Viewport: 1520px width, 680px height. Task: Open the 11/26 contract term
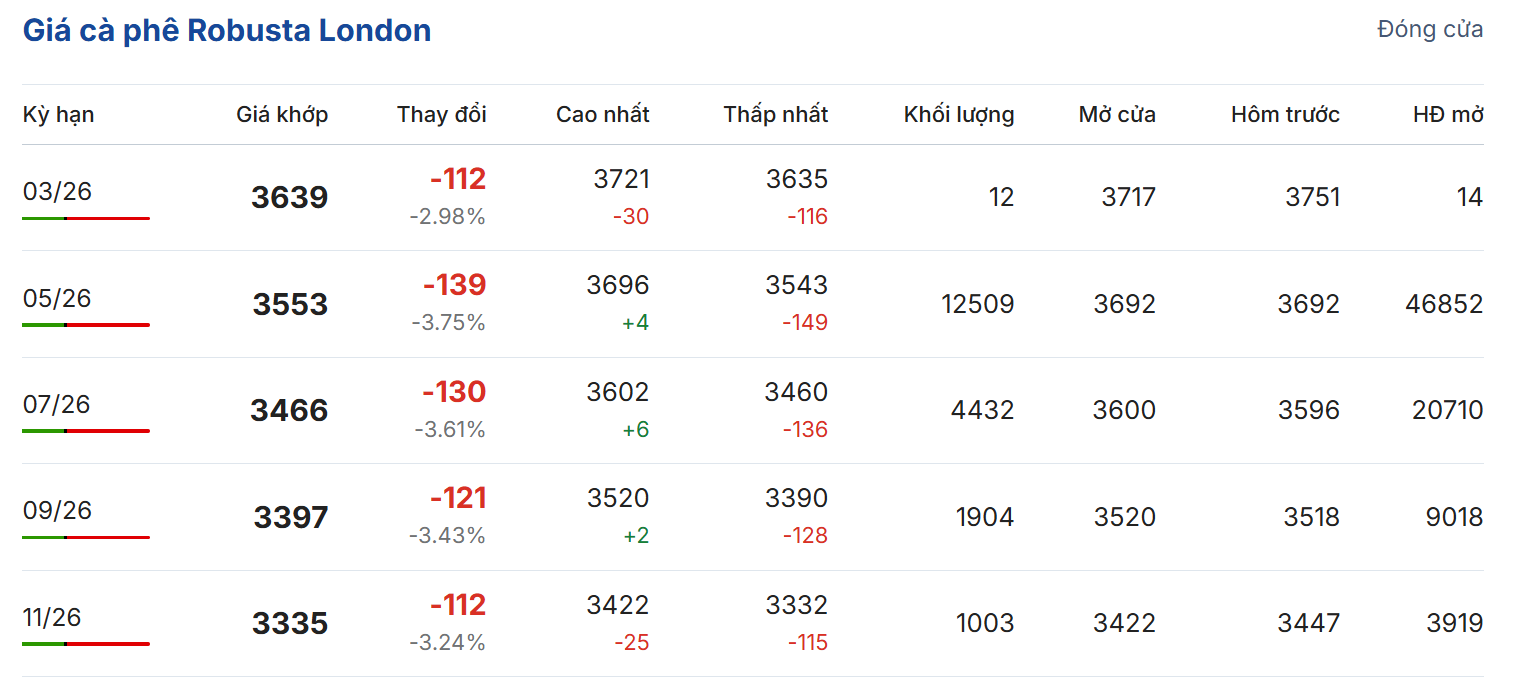52,617
